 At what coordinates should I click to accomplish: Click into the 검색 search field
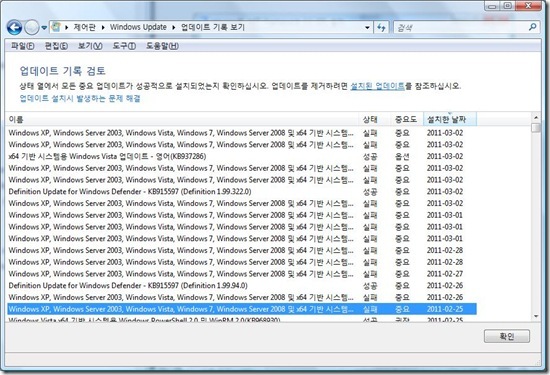click(x=460, y=27)
